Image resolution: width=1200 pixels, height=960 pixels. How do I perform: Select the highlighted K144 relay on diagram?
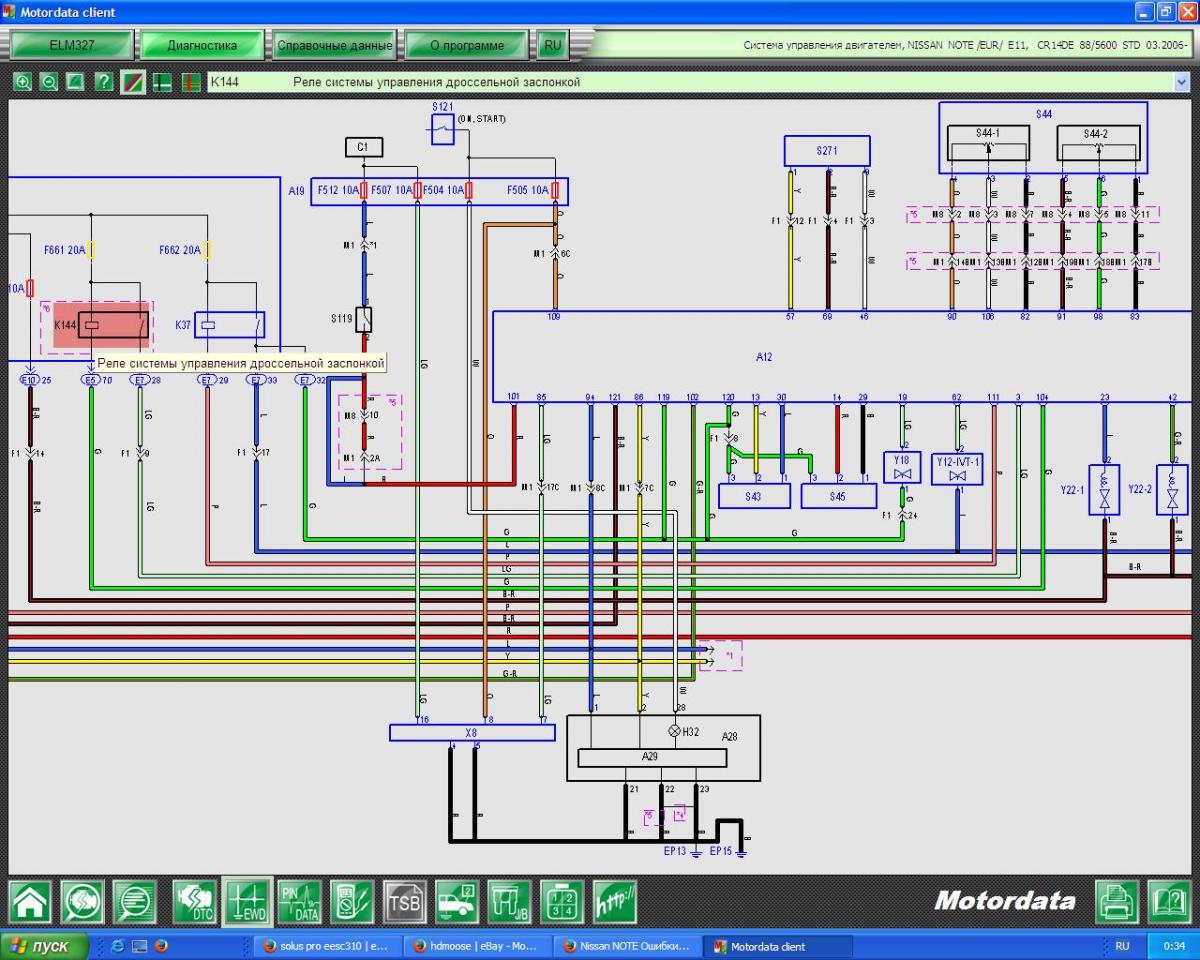point(101,325)
